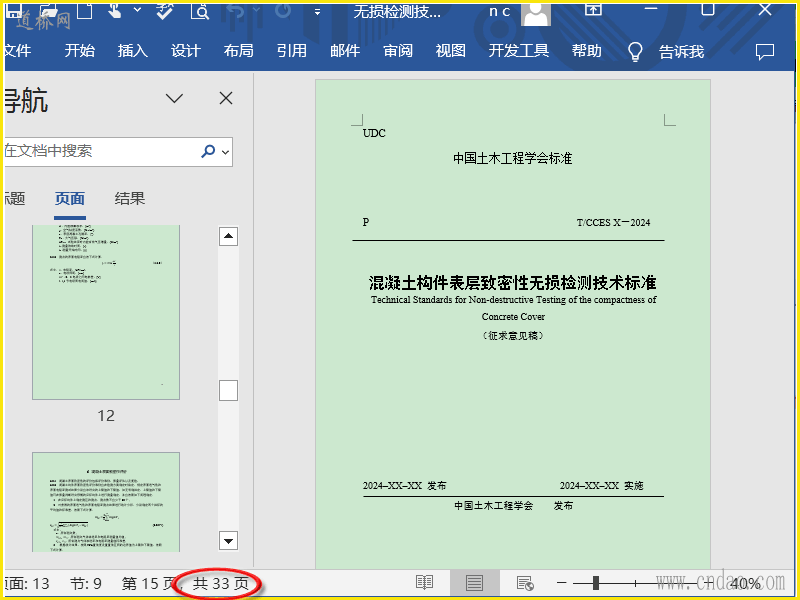This screenshot has height=600, width=800.
Task: Switch to the 视图 ribbon tab
Action: click(x=451, y=51)
